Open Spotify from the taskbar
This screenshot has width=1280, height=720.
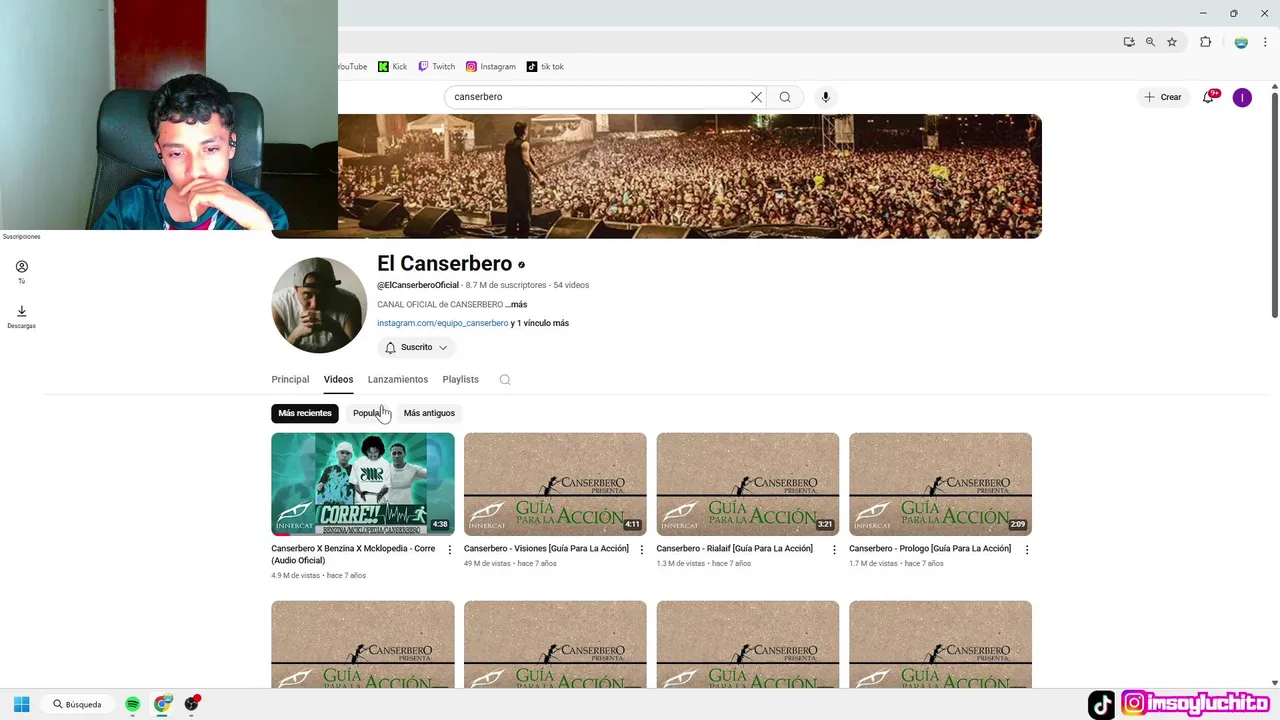(x=133, y=704)
